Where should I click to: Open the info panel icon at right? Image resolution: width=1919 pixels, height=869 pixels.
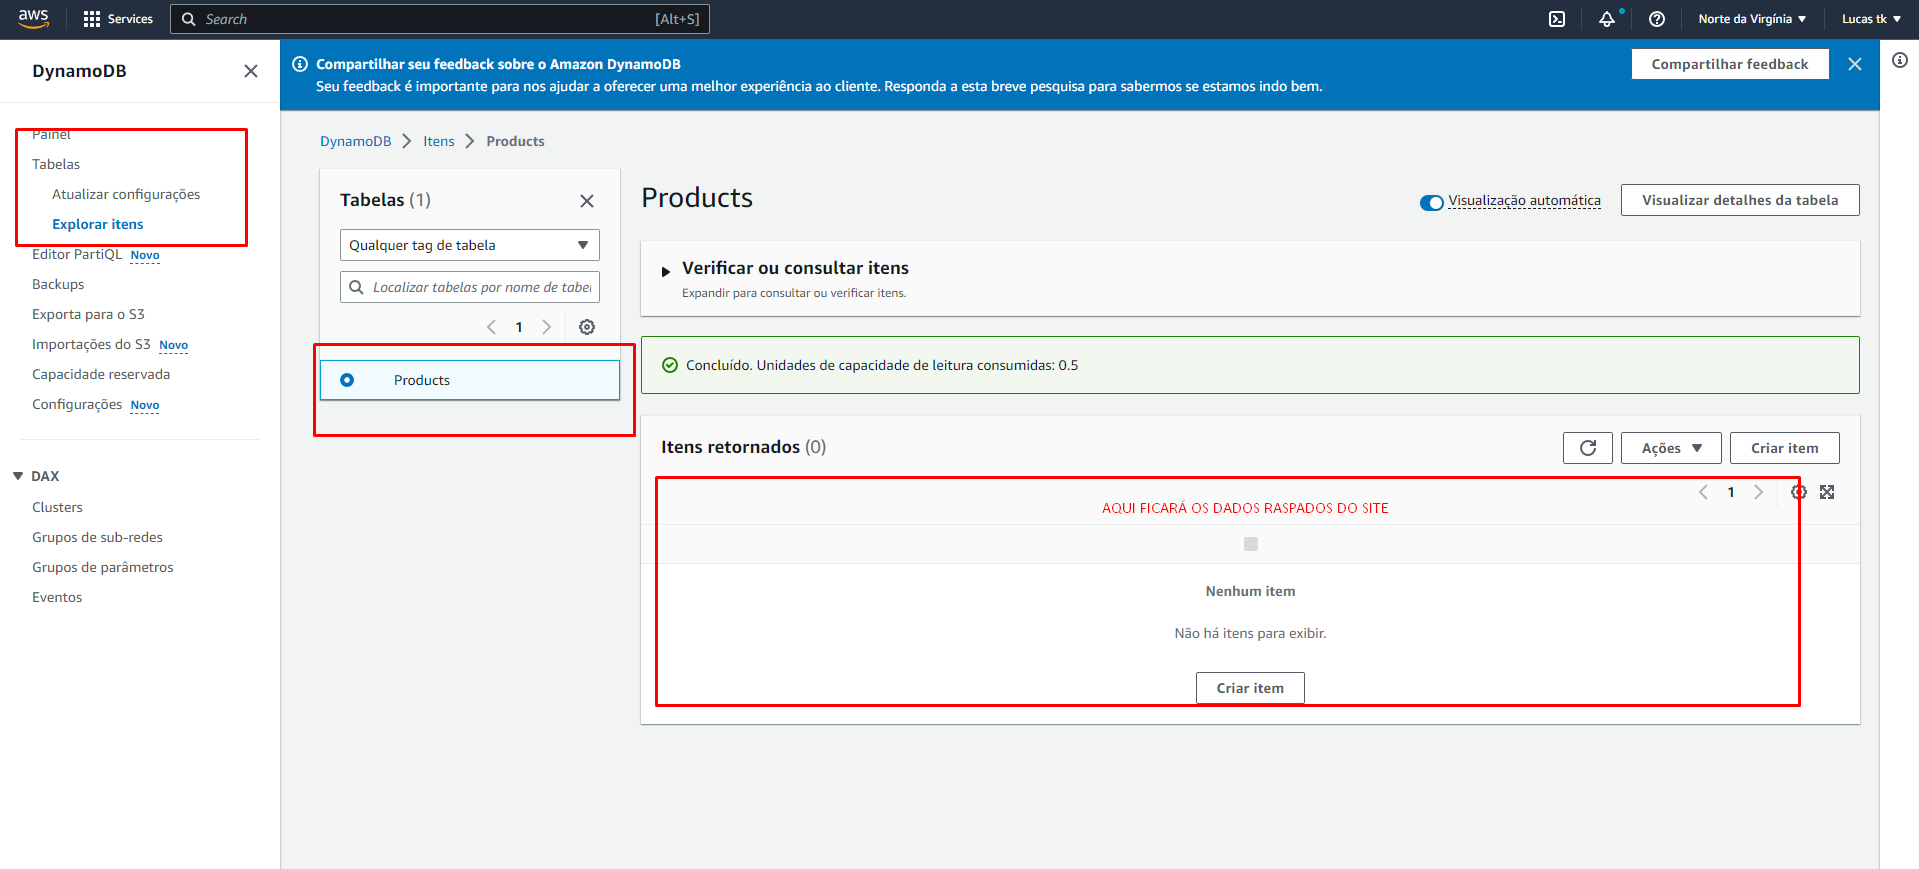(x=1900, y=60)
